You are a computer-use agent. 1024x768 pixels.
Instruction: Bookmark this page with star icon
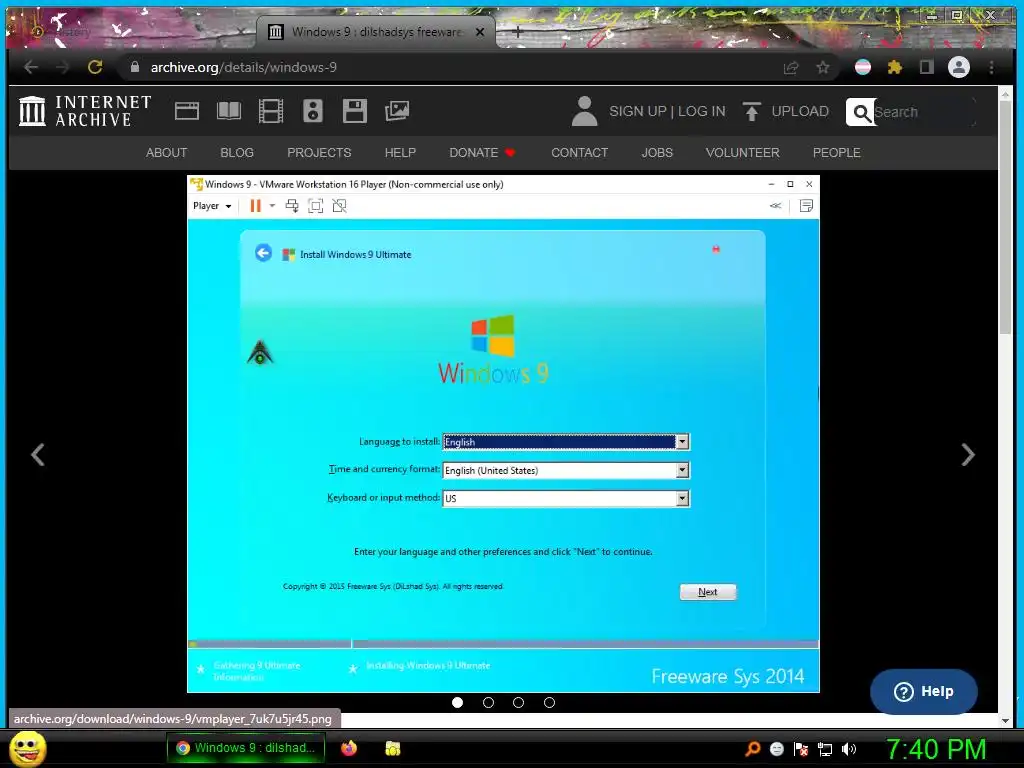(823, 67)
